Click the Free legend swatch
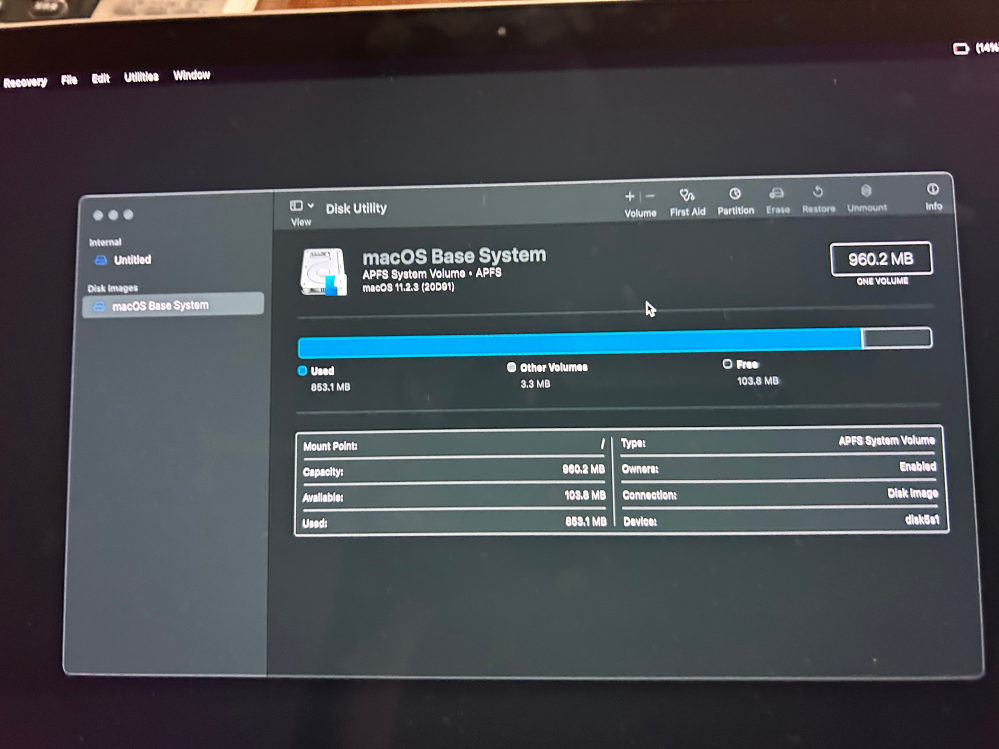999x749 pixels. (727, 364)
